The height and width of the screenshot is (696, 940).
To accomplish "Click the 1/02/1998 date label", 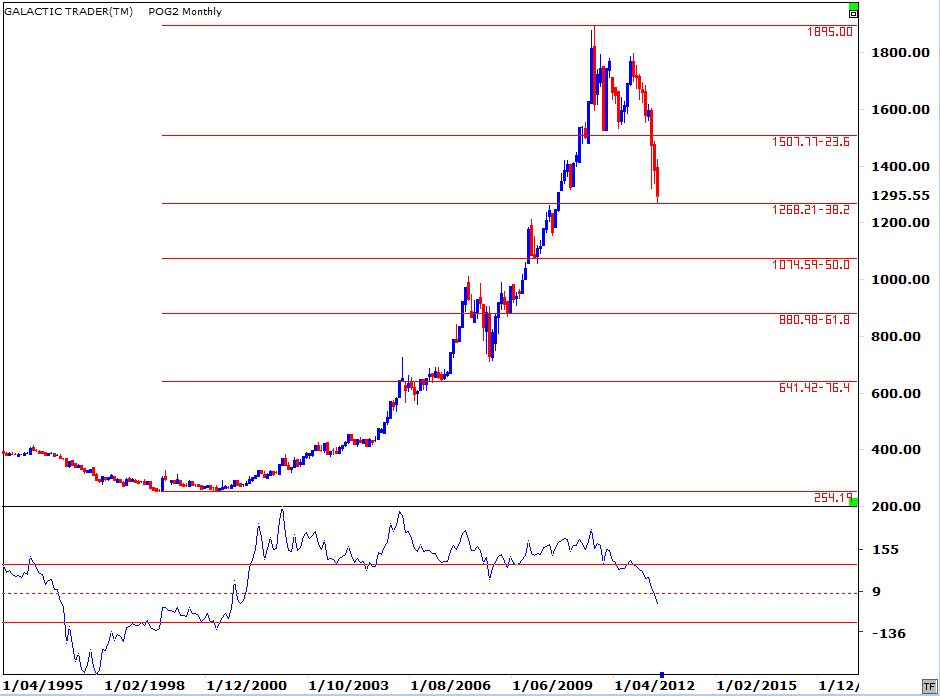I will 144,685.
